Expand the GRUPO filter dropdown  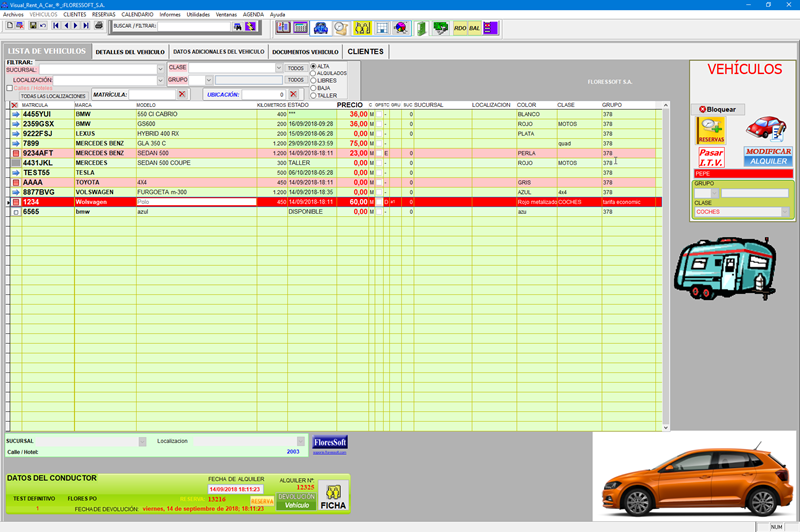(209, 80)
